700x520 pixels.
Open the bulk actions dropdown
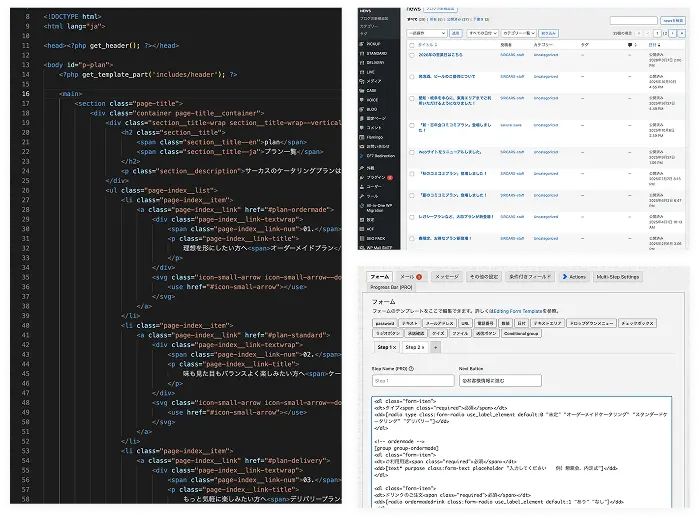(427, 33)
